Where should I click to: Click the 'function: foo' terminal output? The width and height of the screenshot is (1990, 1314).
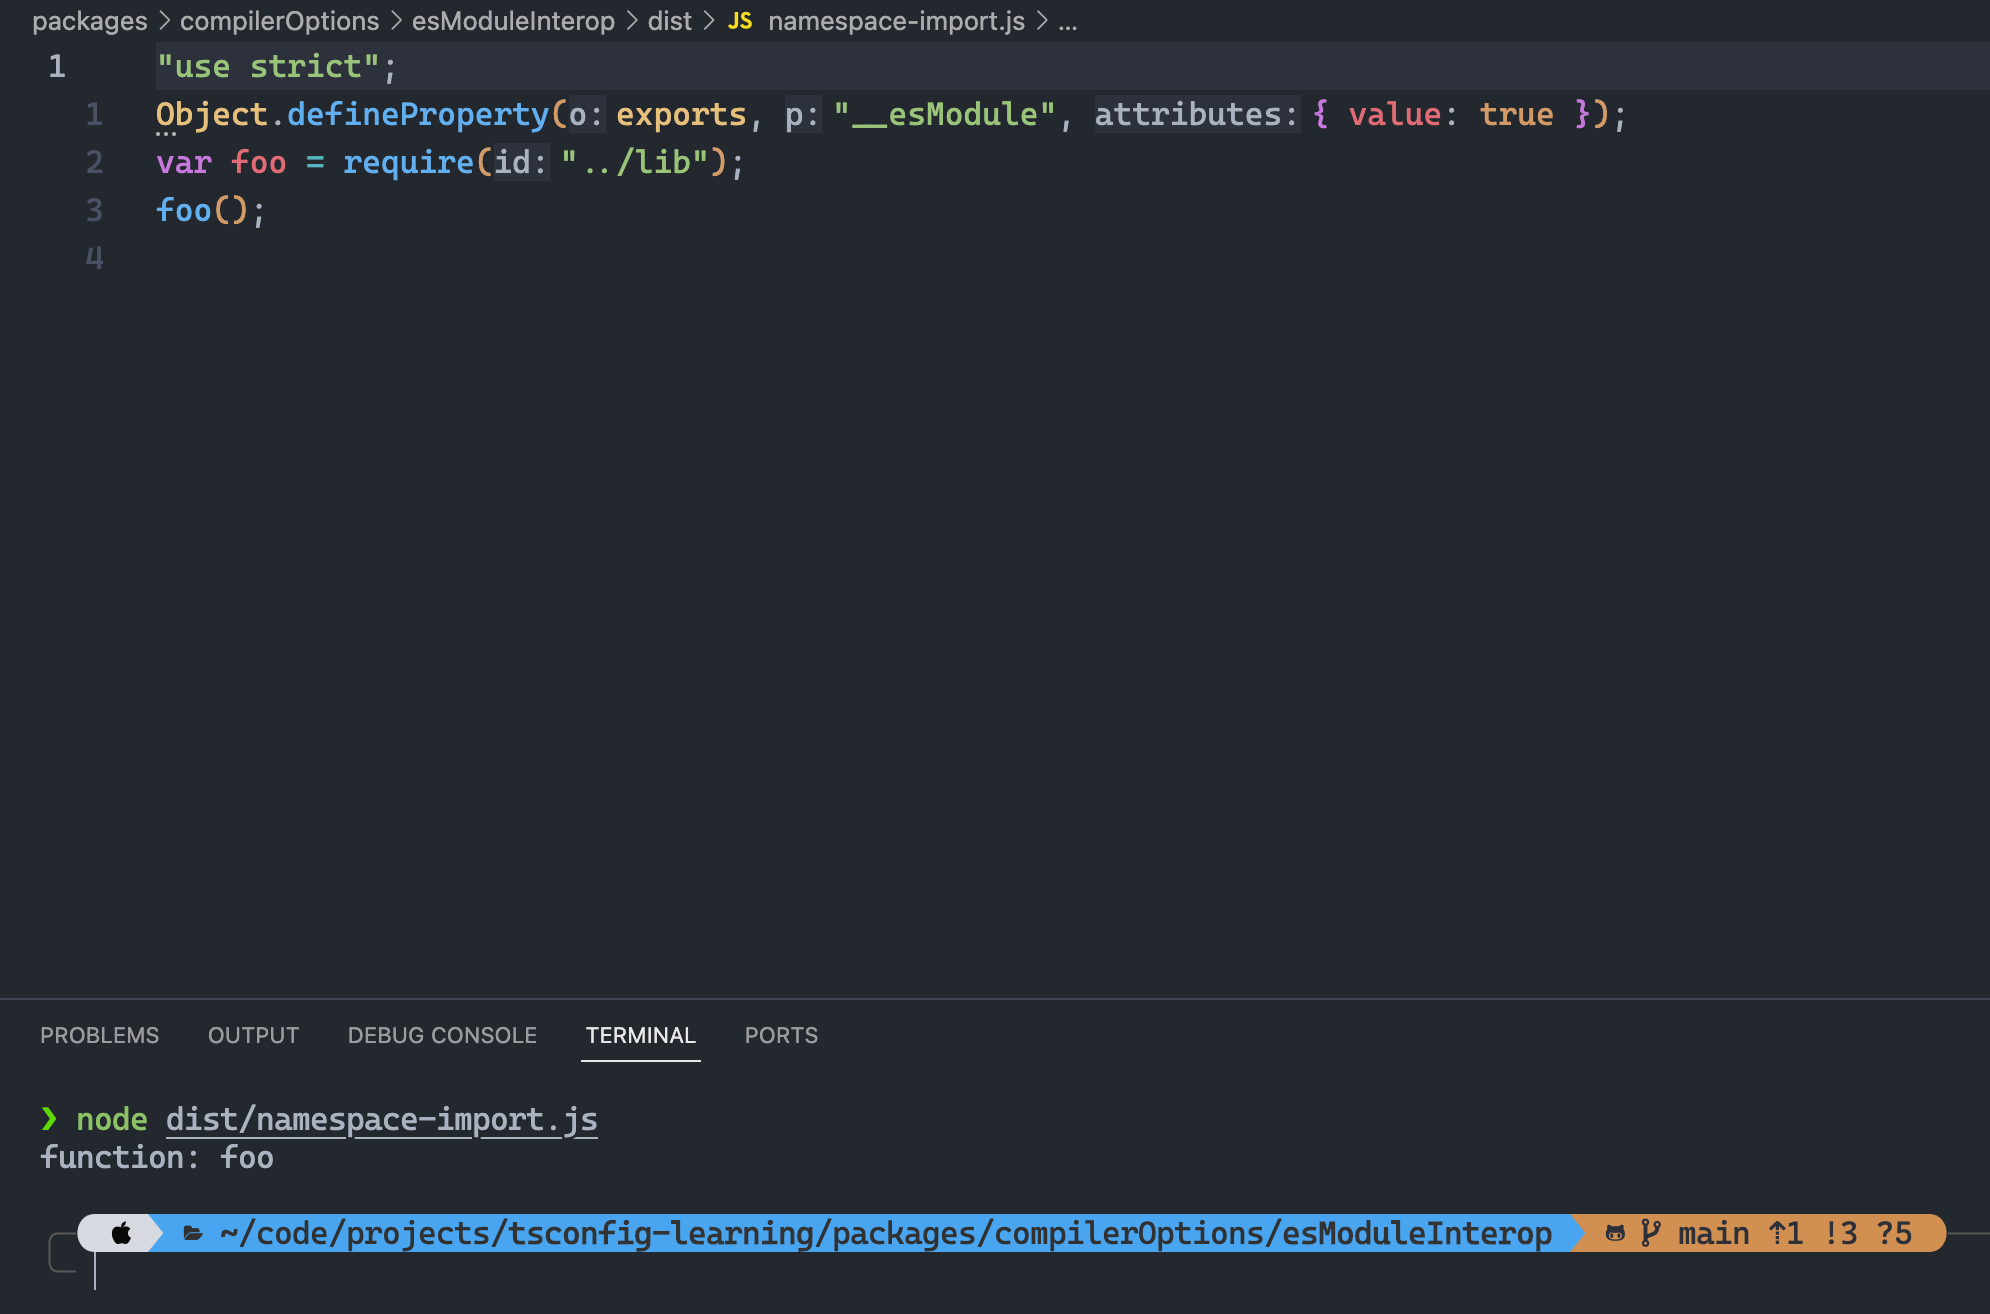[157, 1157]
